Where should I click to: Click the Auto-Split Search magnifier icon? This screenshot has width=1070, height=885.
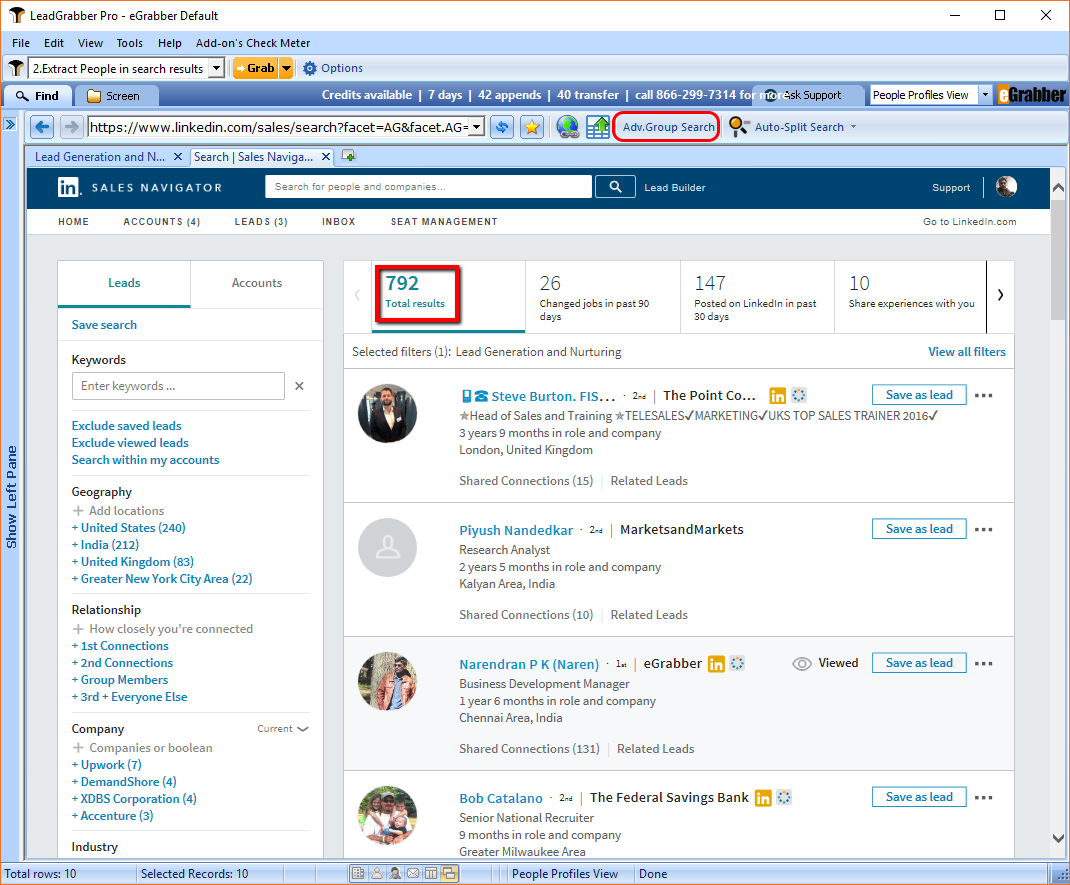pyautogui.click(x=738, y=127)
